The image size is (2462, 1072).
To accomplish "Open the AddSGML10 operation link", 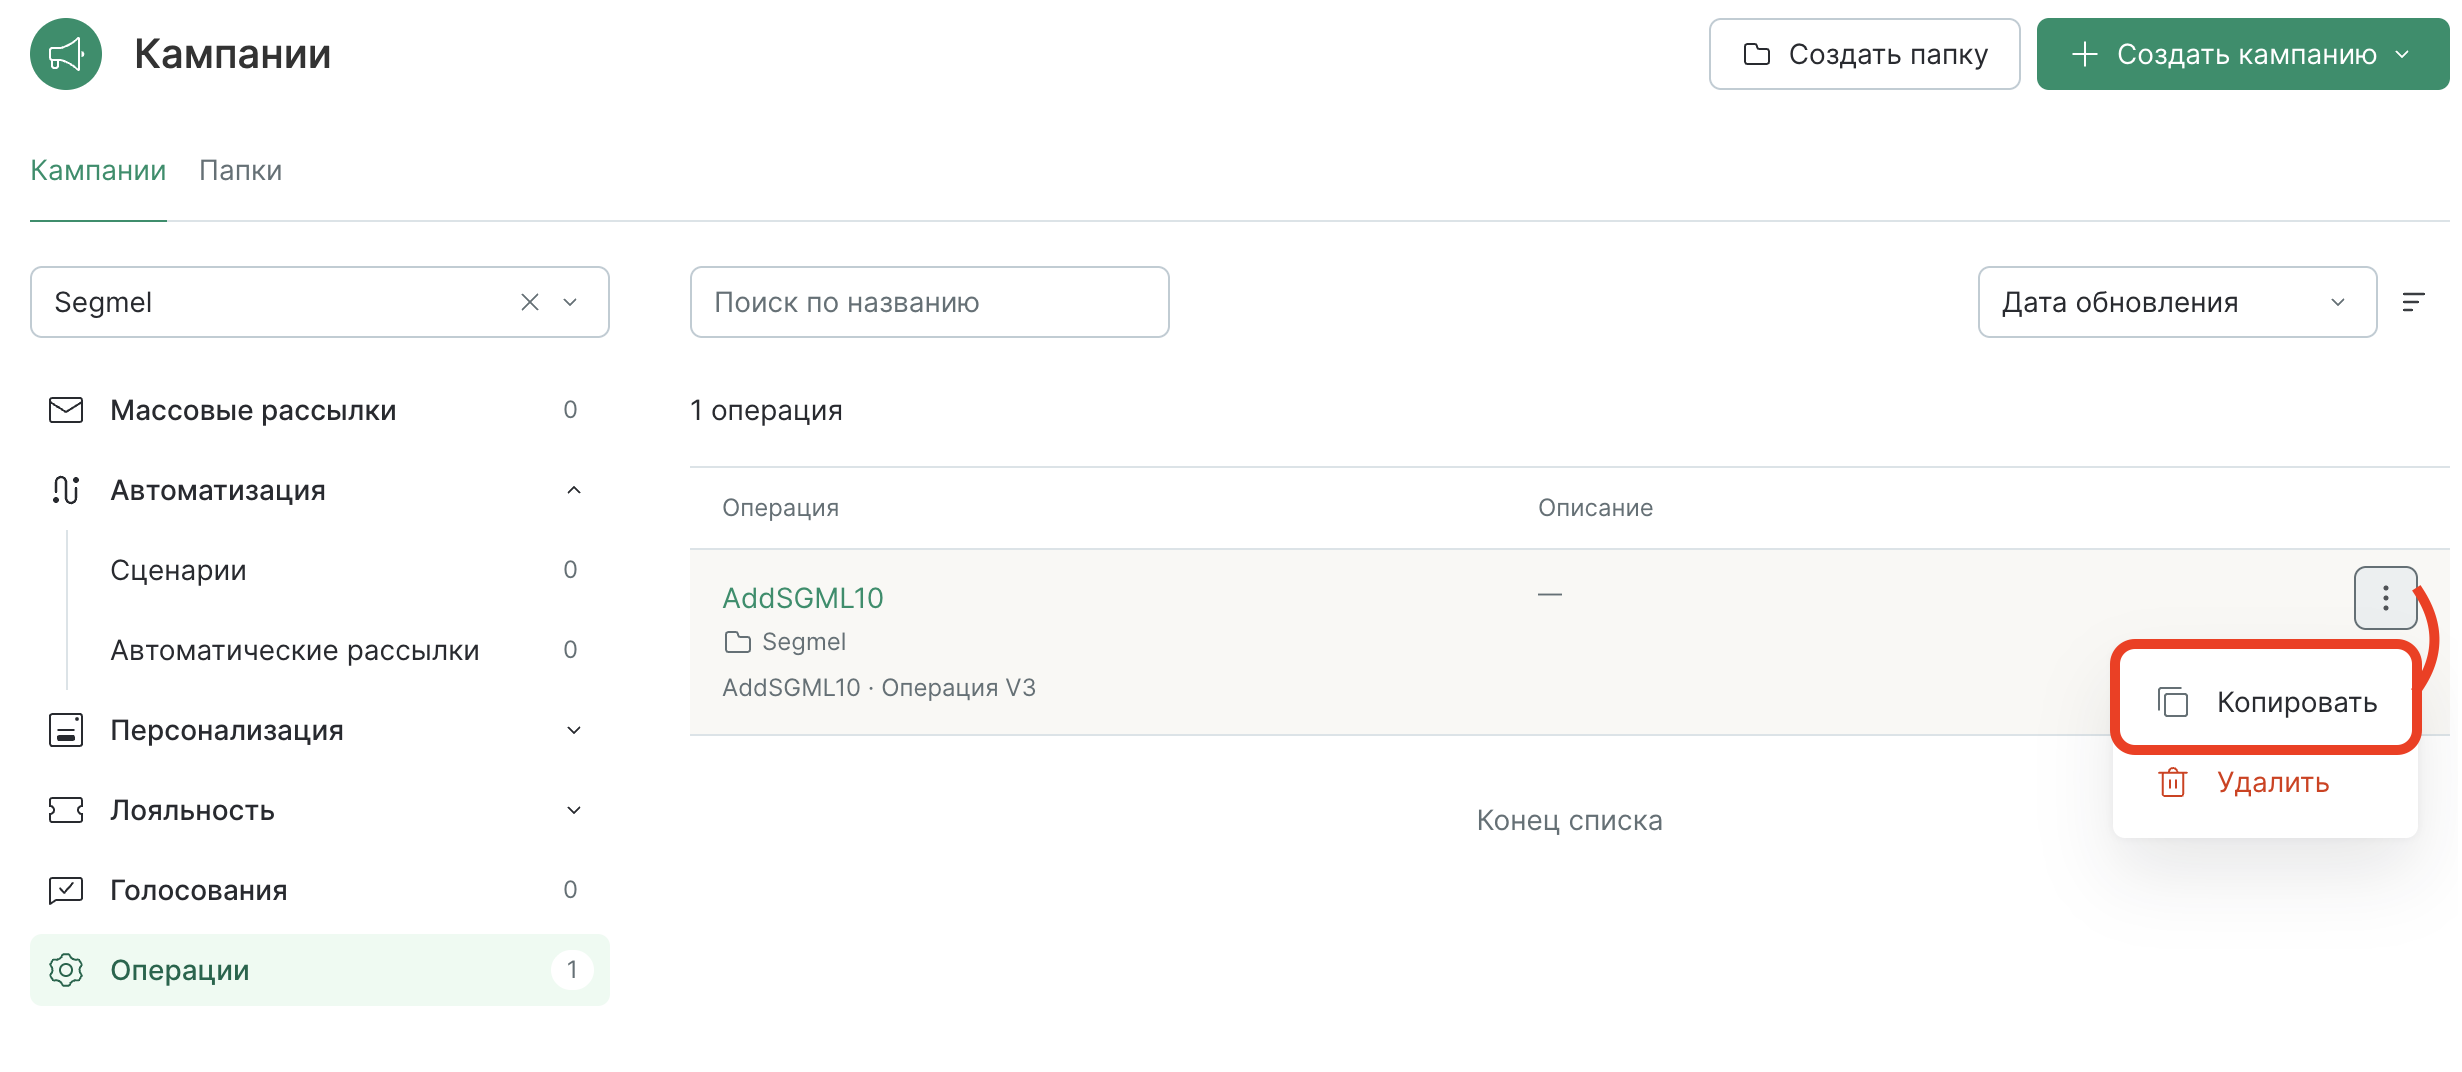I will coord(803,597).
